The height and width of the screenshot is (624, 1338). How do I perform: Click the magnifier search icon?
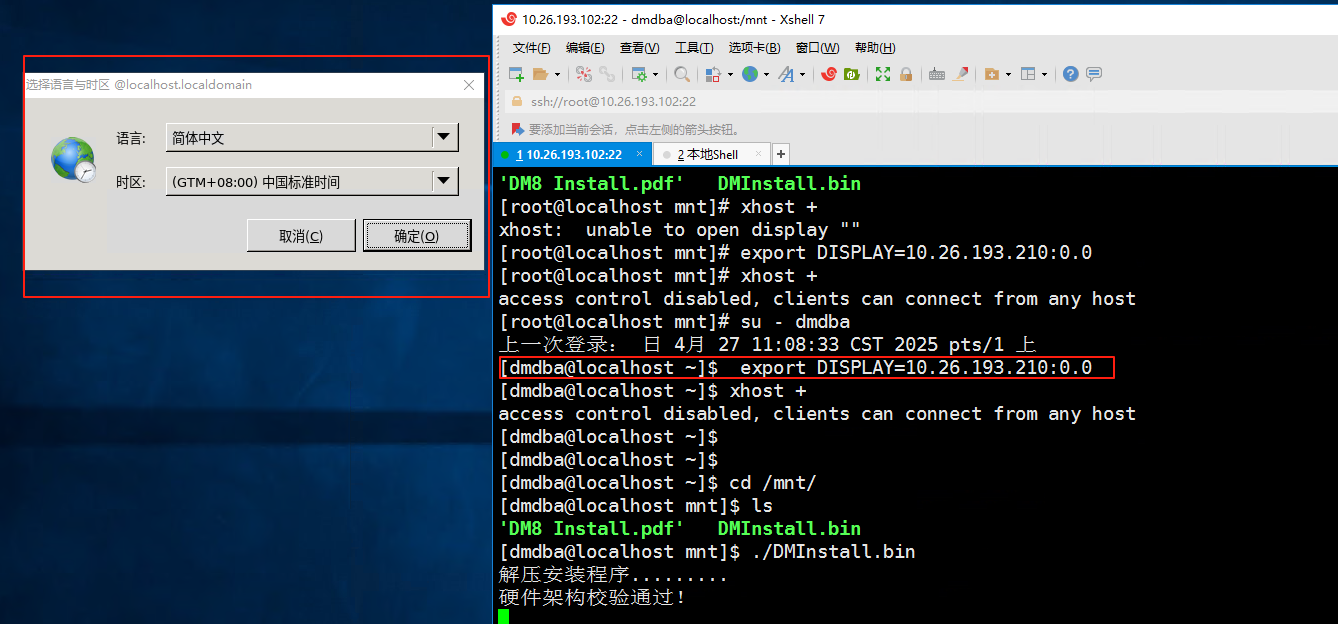(682, 74)
